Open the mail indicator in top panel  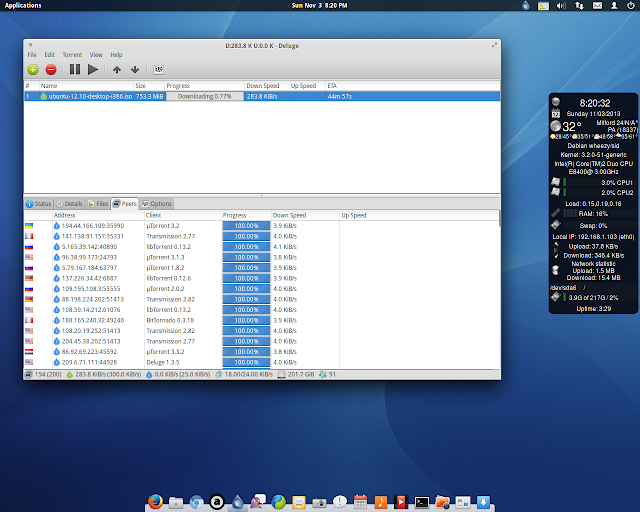click(x=597, y=6)
